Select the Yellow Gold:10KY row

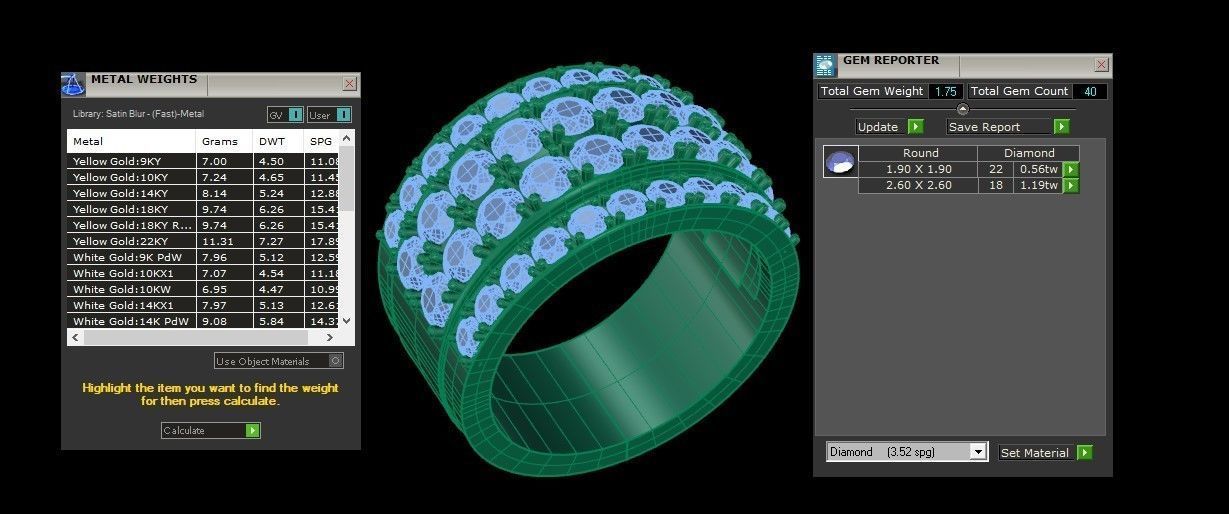(204, 177)
